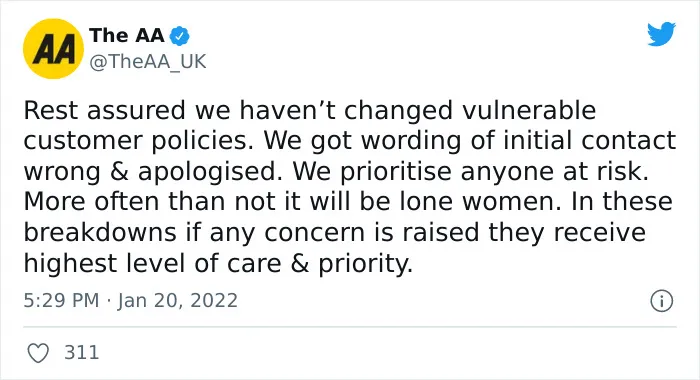The width and height of the screenshot is (700, 380).
Task: Click the divider line above likes
Action: 350,327
